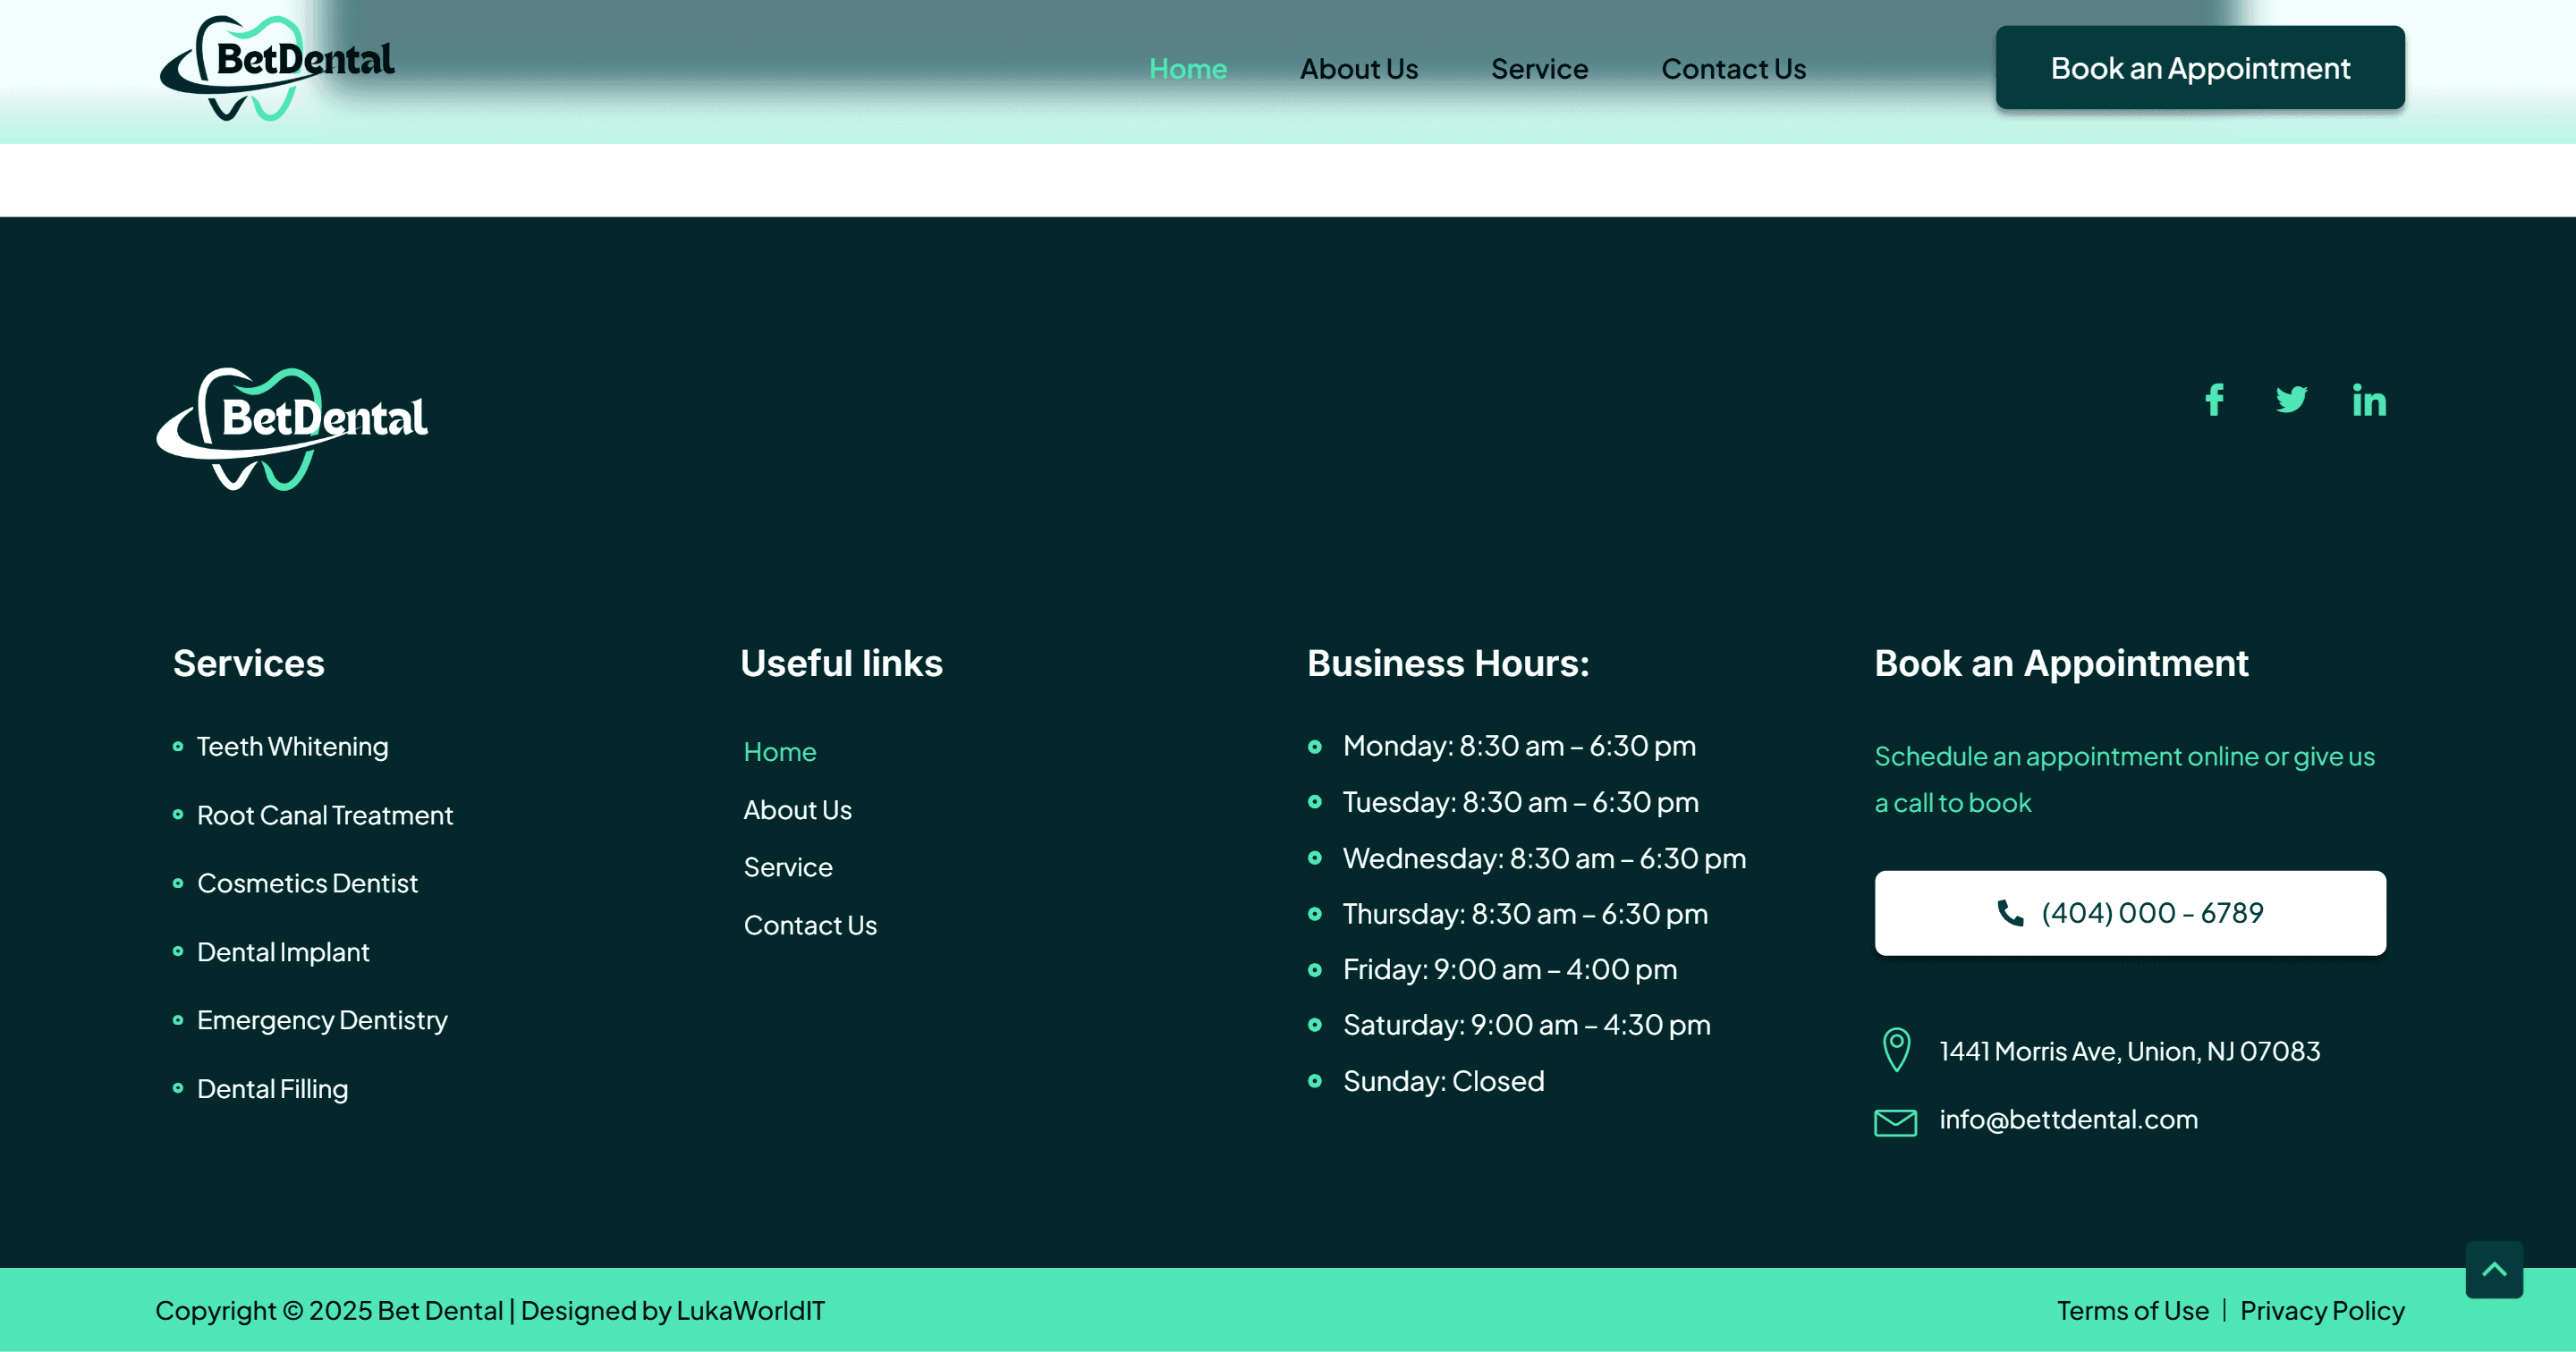2576x1352 pixels.
Task: Follow the Useful links Contact Us link
Action: coord(810,925)
